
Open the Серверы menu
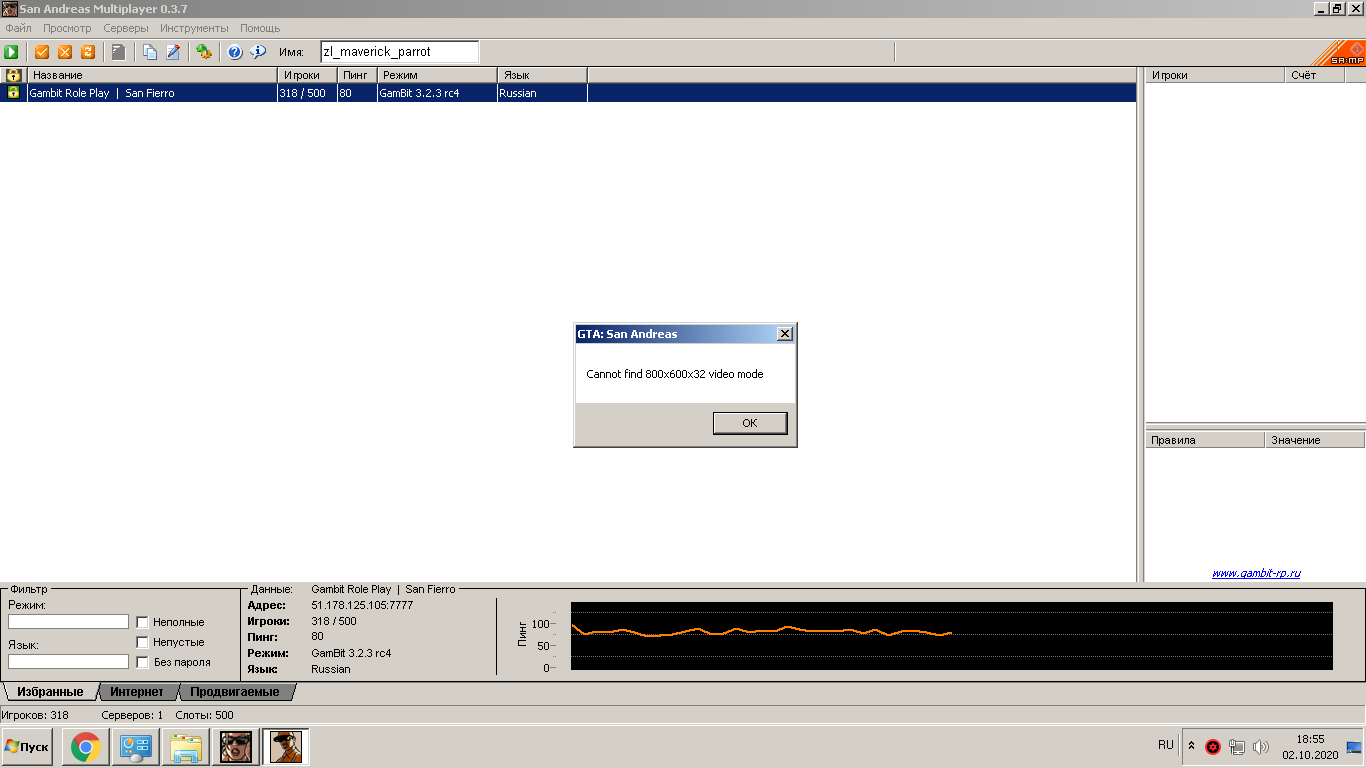(x=126, y=28)
